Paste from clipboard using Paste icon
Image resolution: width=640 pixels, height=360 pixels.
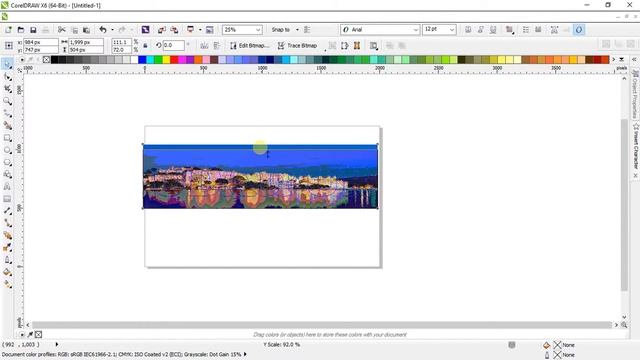(87, 30)
